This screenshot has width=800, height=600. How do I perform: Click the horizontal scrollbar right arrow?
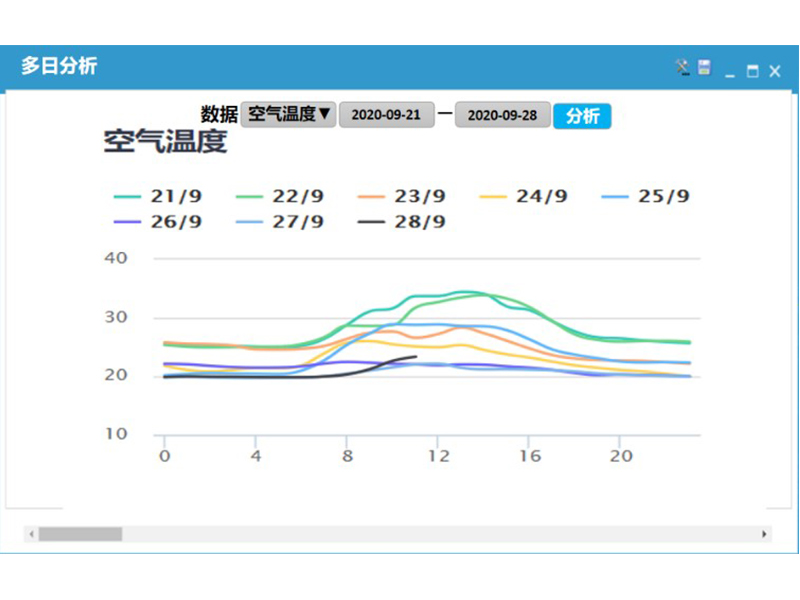click(x=764, y=534)
